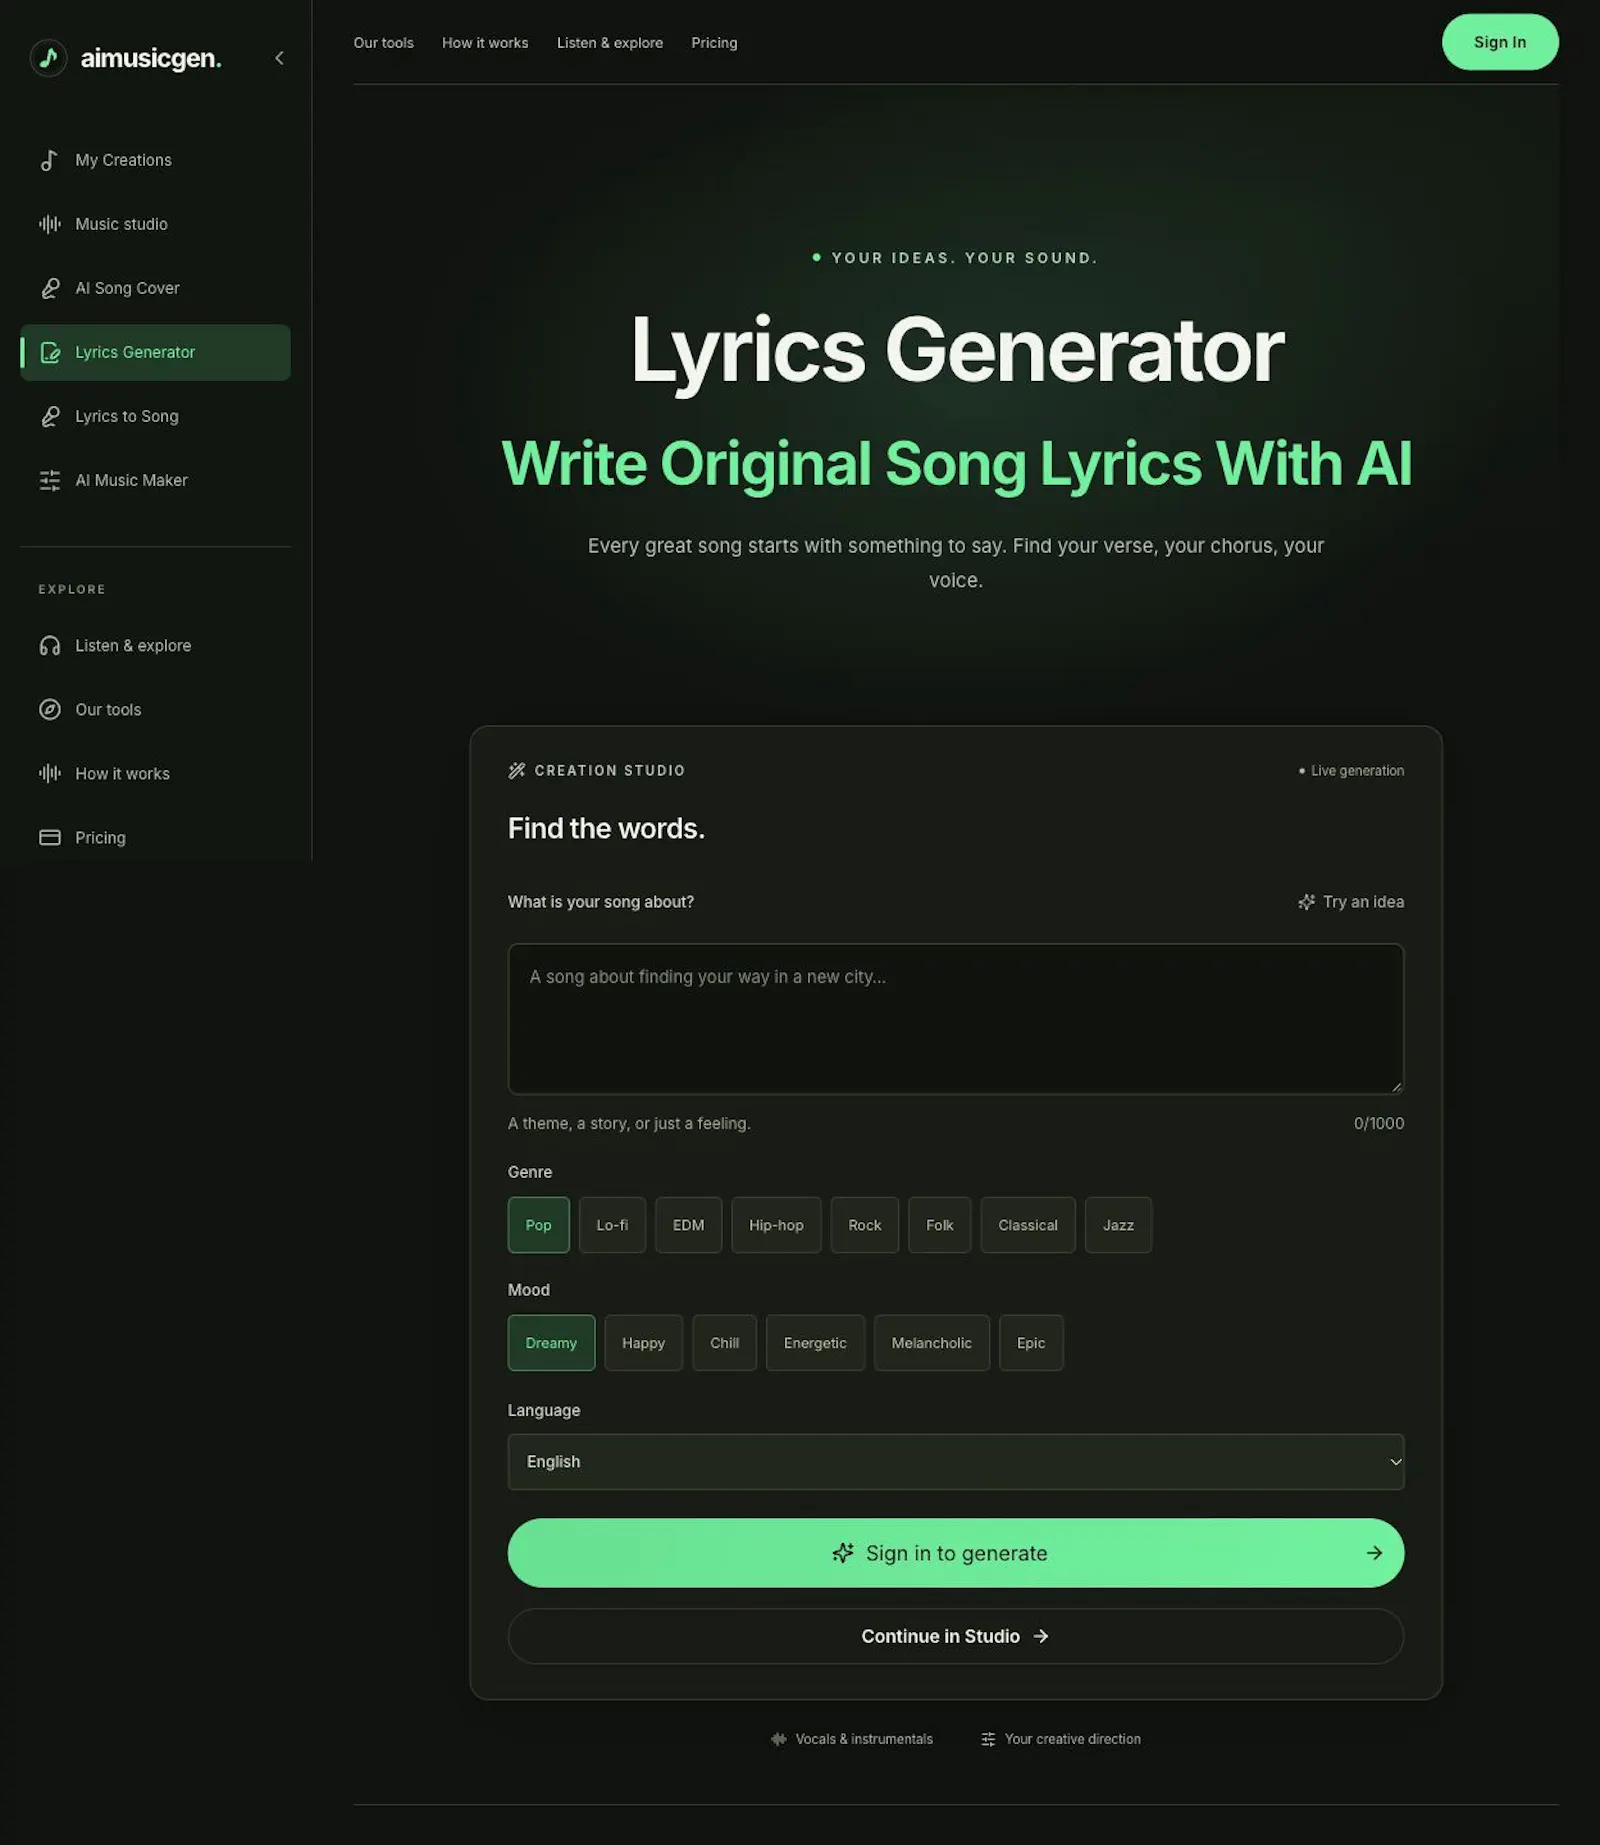The image size is (1600, 1845).
Task: Pick the Jazz genre chip
Action: pos(1118,1225)
